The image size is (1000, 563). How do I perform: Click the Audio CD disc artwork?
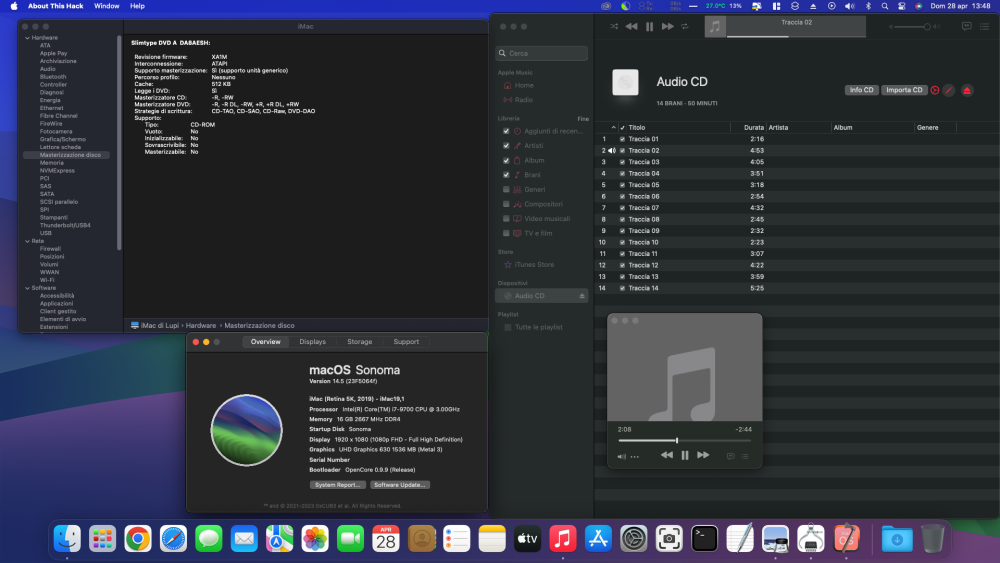tap(625, 82)
